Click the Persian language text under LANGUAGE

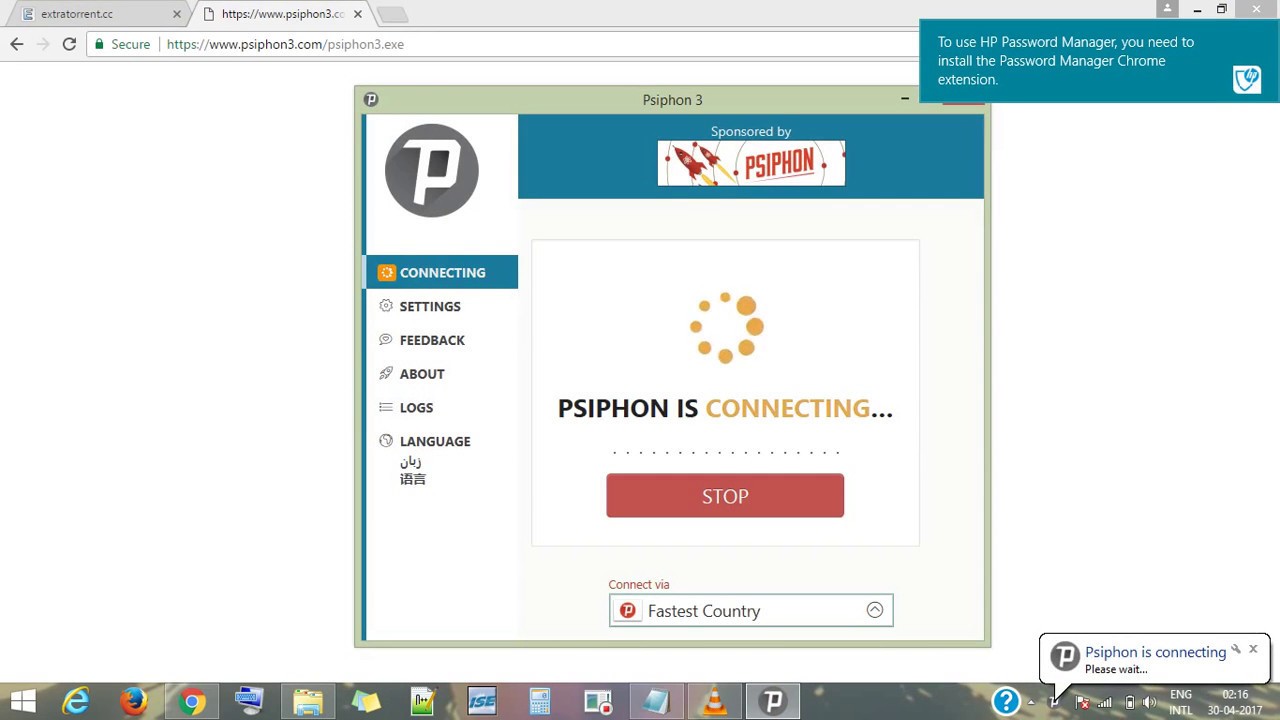click(x=411, y=461)
